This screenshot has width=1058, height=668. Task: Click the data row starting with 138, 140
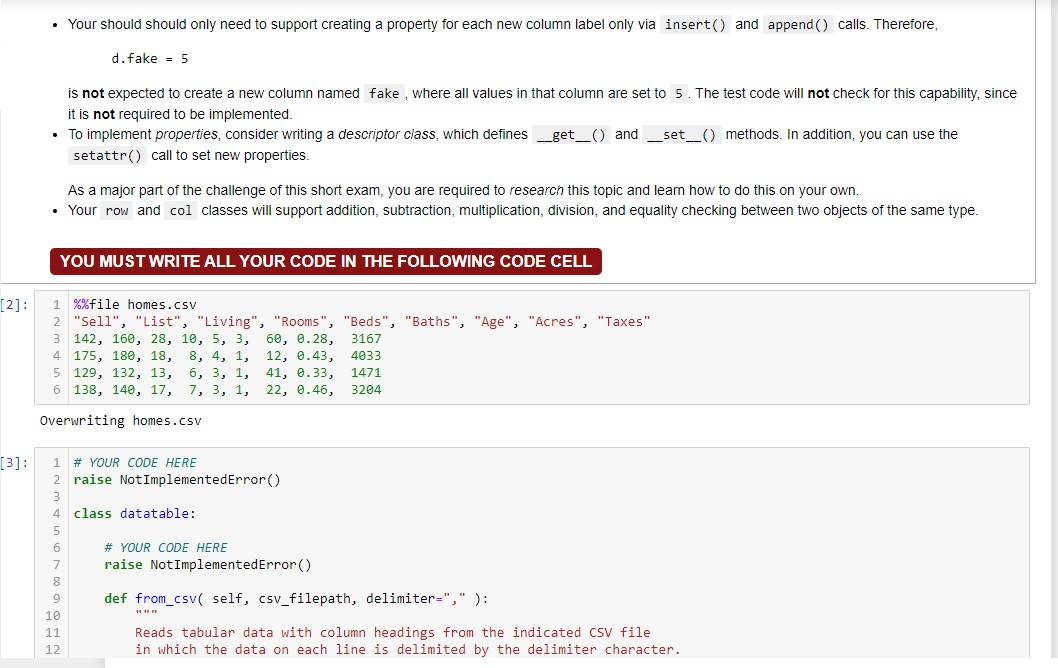point(227,389)
